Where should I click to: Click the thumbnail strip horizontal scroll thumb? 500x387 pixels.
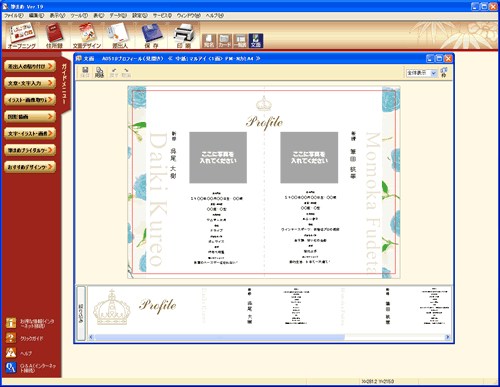220,337
